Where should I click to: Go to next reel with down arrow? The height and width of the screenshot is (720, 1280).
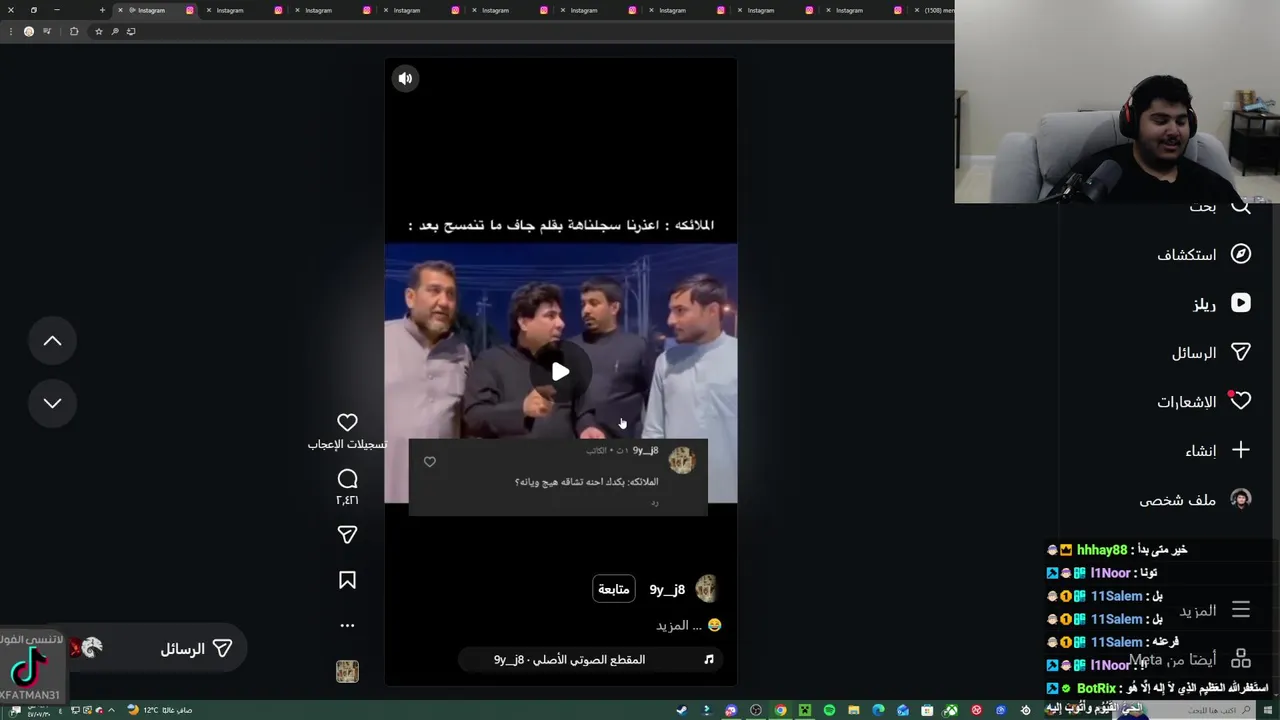click(x=52, y=403)
